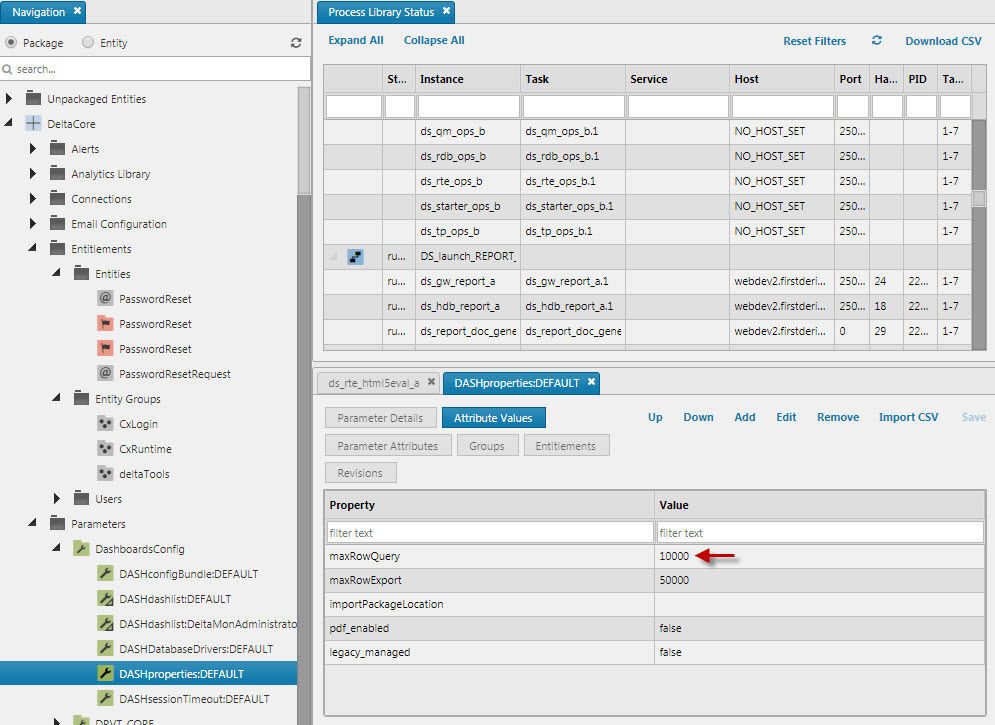The width and height of the screenshot is (995, 725).
Task: Click the DashboardsConfig wrench folder icon
Action: point(81,549)
